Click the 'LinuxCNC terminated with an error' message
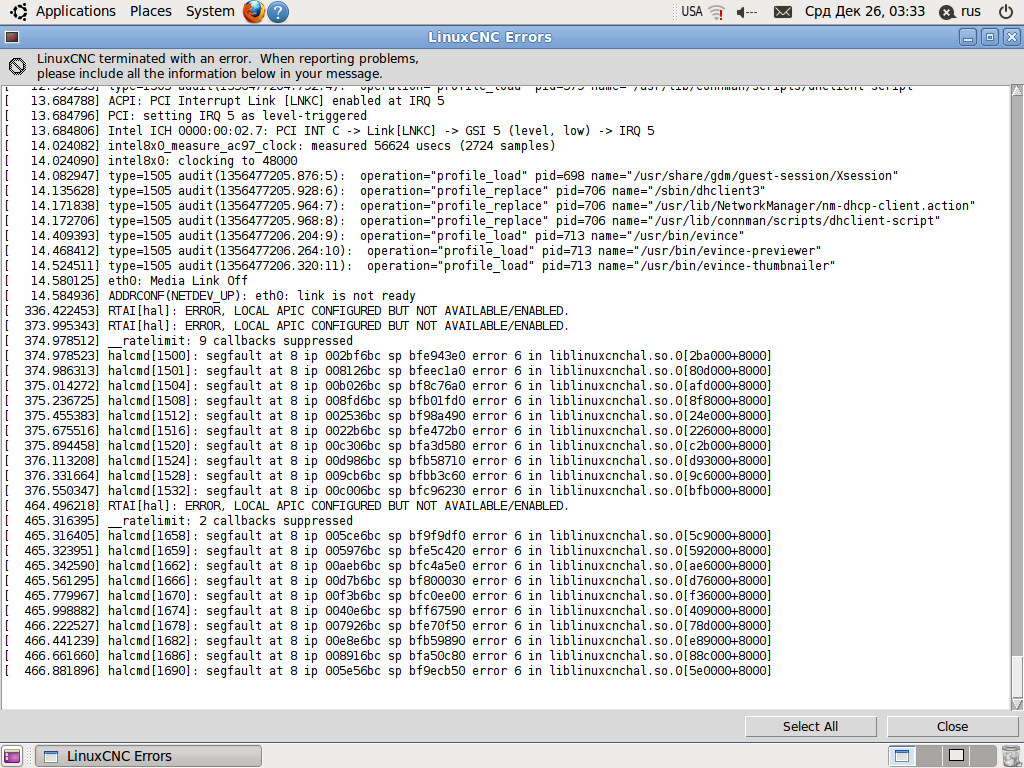Image resolution: width=1024 pixels, height=768 pixels. 227,66
